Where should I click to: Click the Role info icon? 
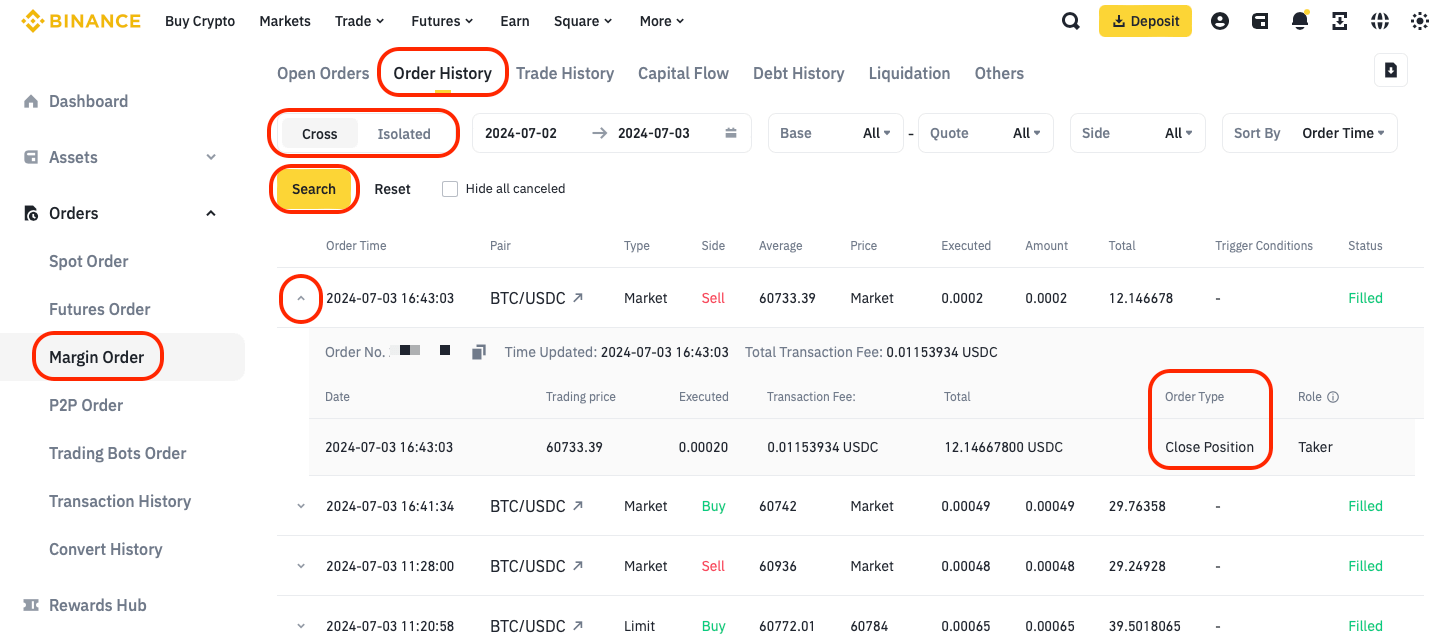coord(1333,397)
